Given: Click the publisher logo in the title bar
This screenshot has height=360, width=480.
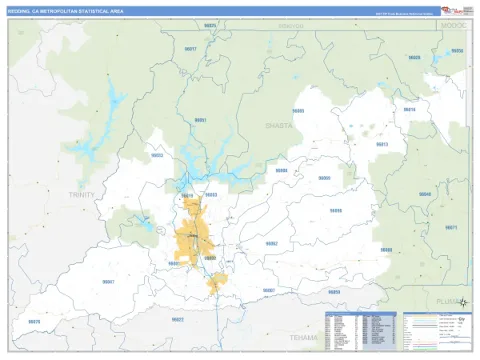Looking at the screenshot, I should [x=452, y=11].
